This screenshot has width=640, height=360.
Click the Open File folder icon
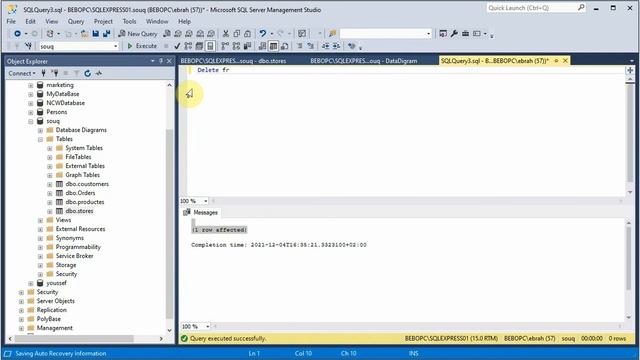coord(84,33)
